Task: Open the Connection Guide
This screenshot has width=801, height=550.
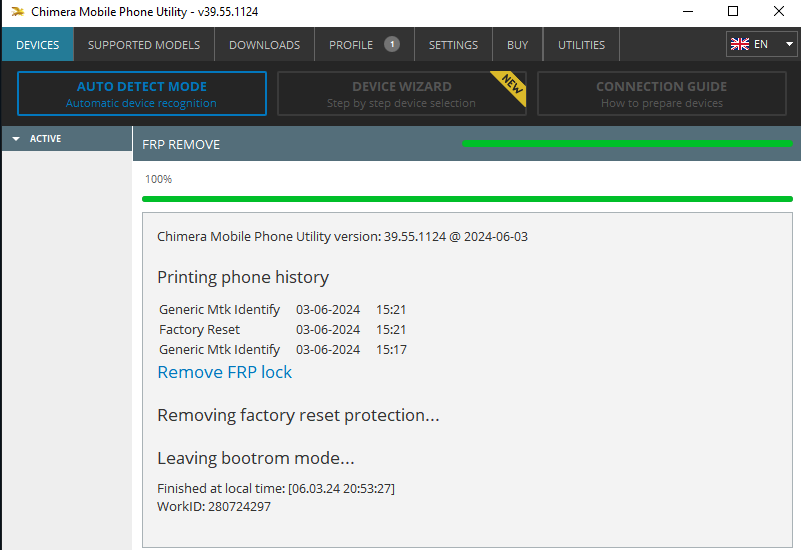Action: pos(661,94)
